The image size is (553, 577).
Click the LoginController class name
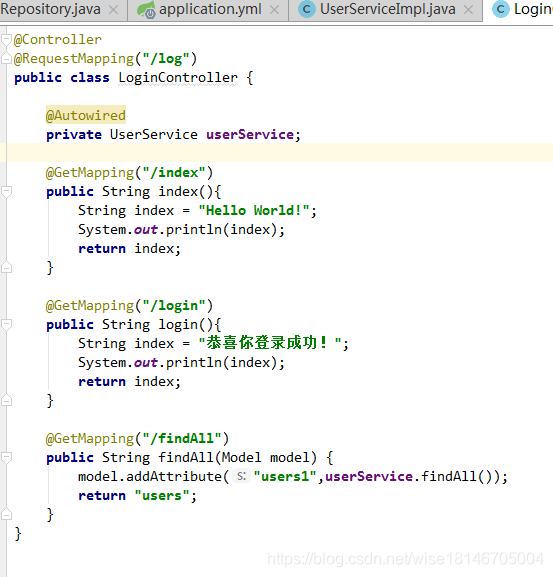[x=178, y=78]
